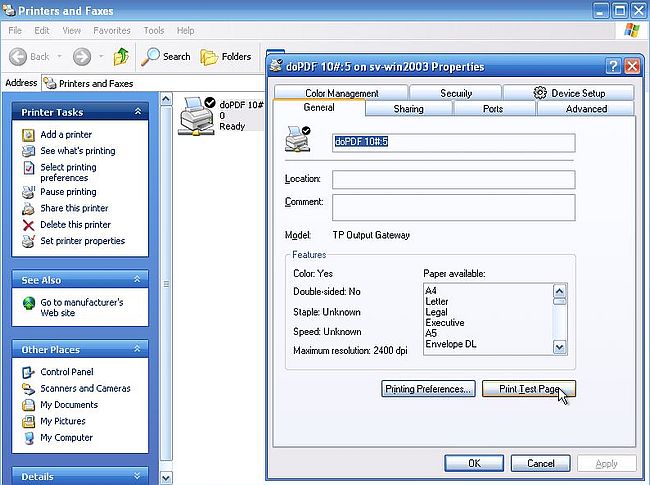Collapse the Other Places panel

coord(138,349)
